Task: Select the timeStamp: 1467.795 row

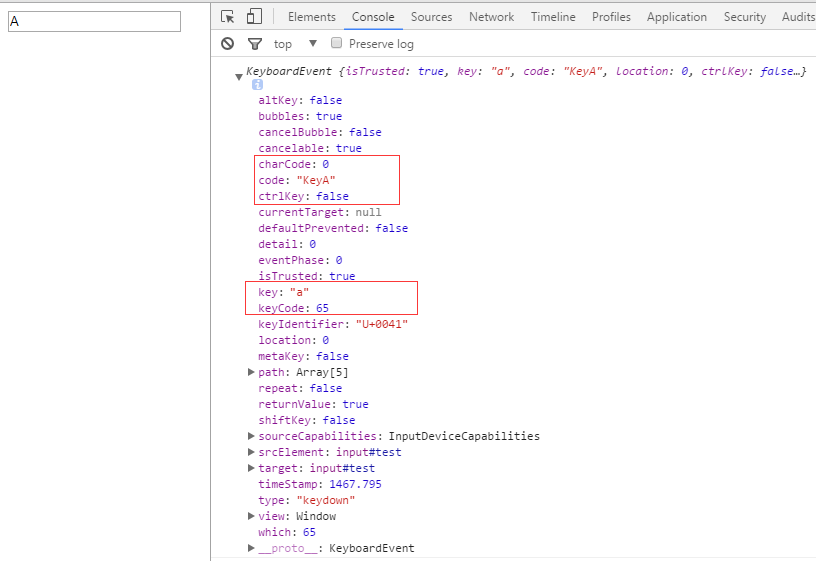Action: point(320,484)
